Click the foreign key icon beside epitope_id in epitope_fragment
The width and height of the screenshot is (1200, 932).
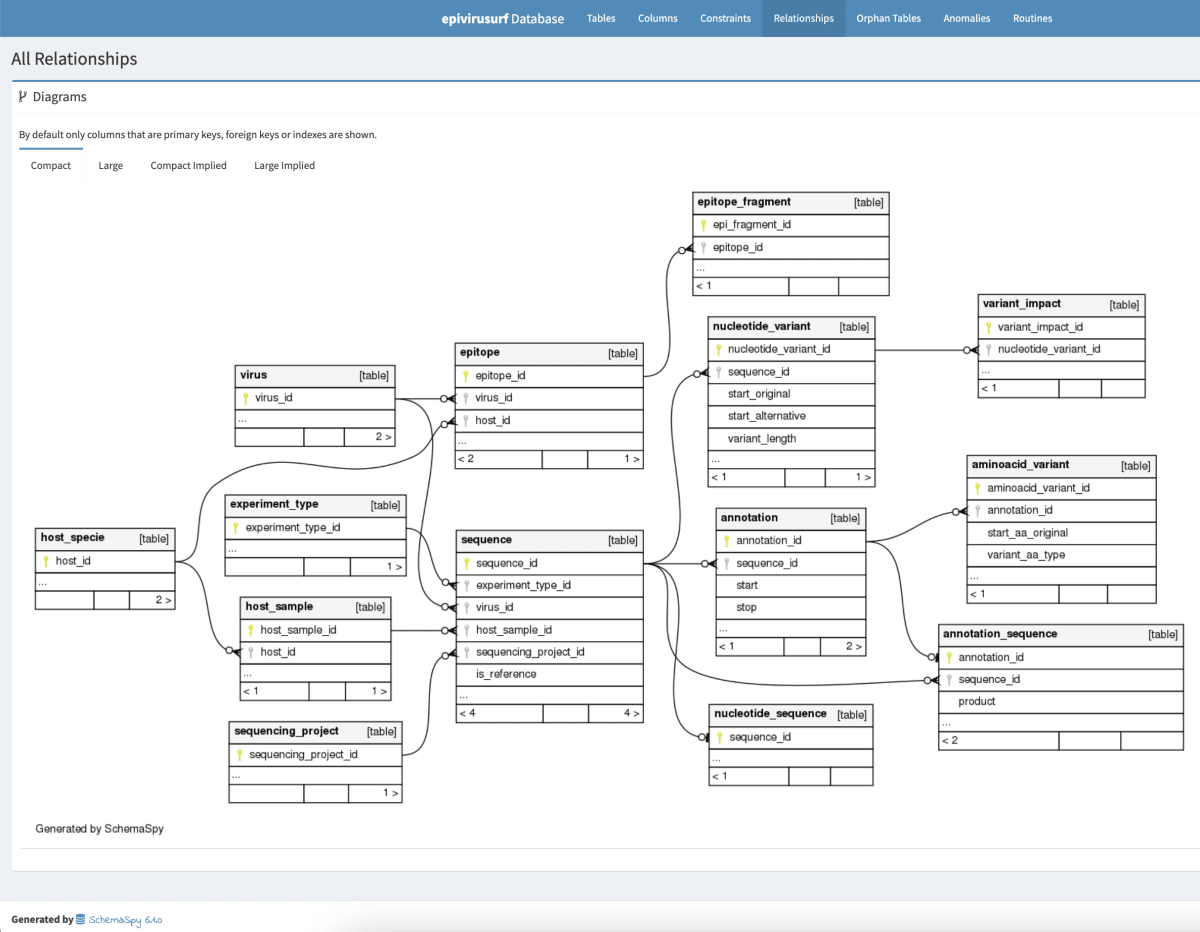(x=703, y=247)
